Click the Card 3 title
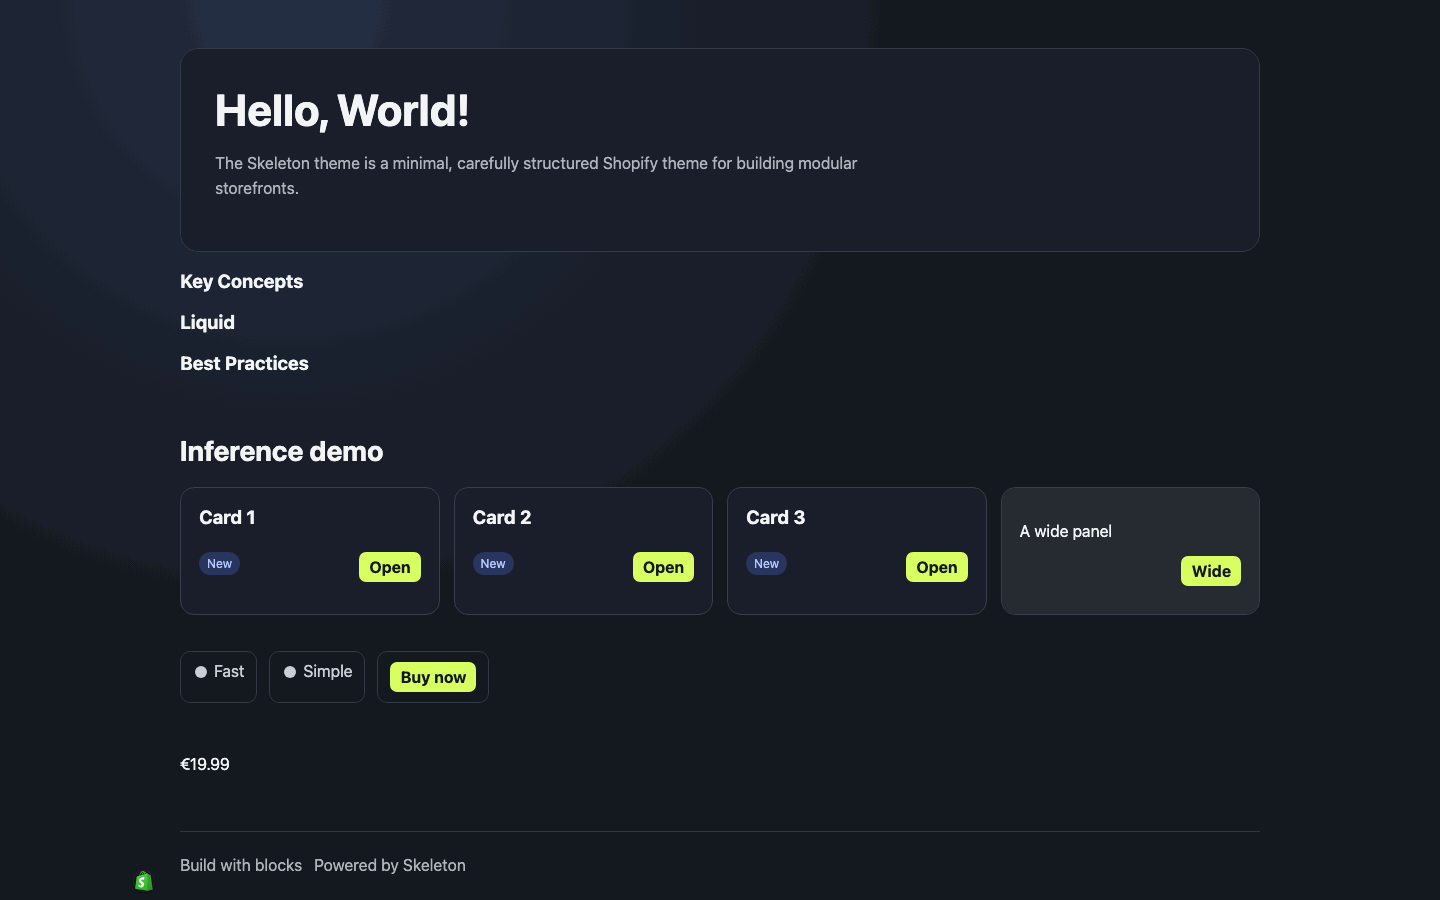Image resolution: width=1440 pixels, height=900 pixels. coord(775,517)
